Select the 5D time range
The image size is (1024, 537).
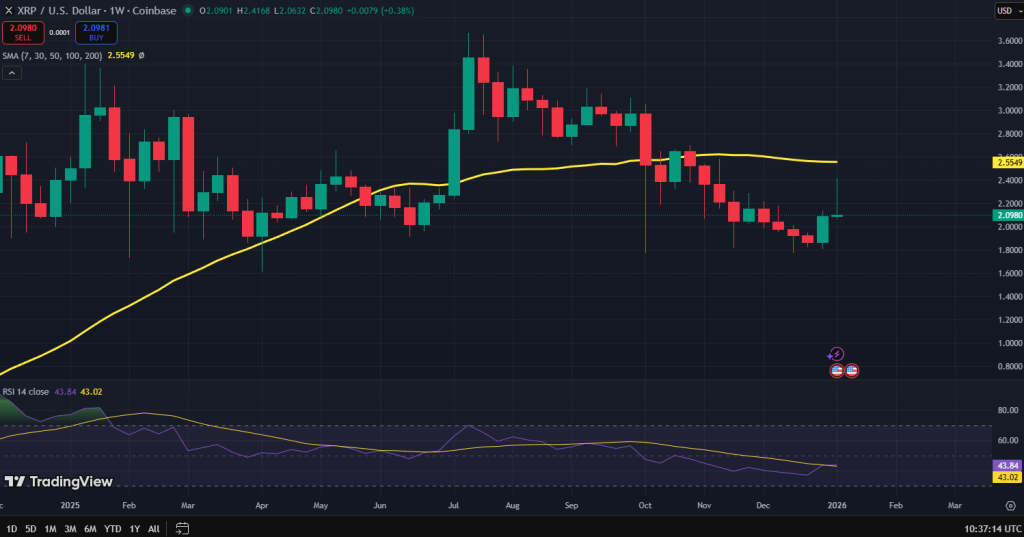(31, 529)
